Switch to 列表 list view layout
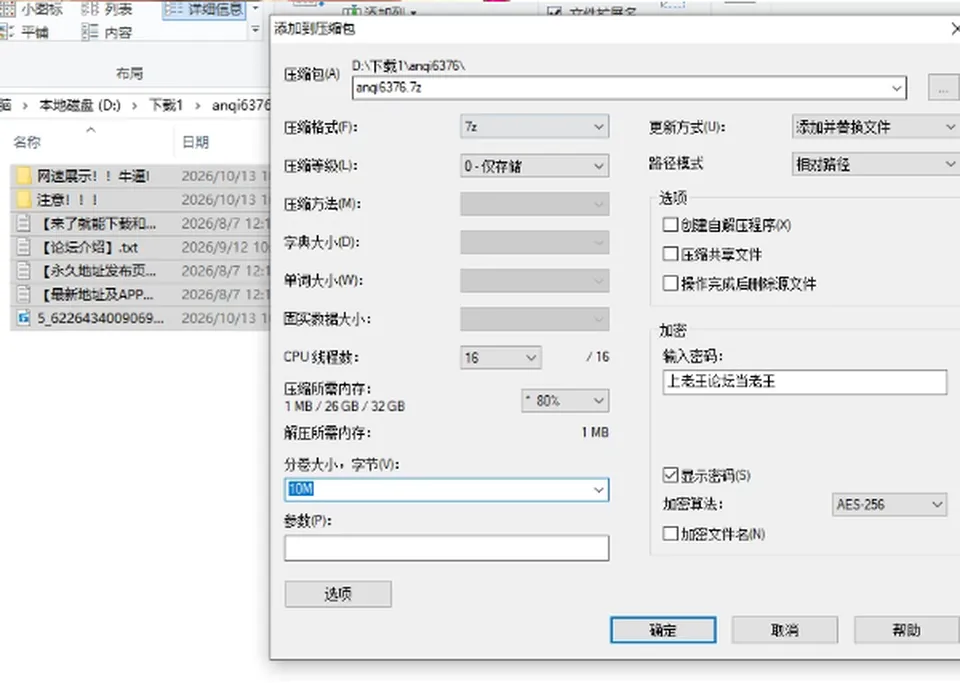 click(x=107, y=9)
